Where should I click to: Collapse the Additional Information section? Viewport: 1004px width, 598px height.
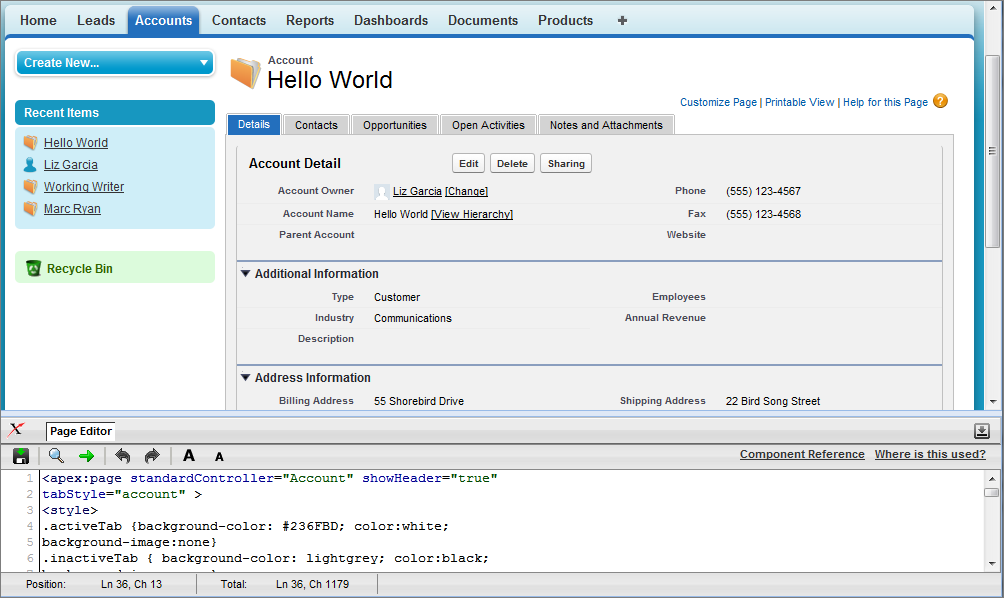point(245,273)
